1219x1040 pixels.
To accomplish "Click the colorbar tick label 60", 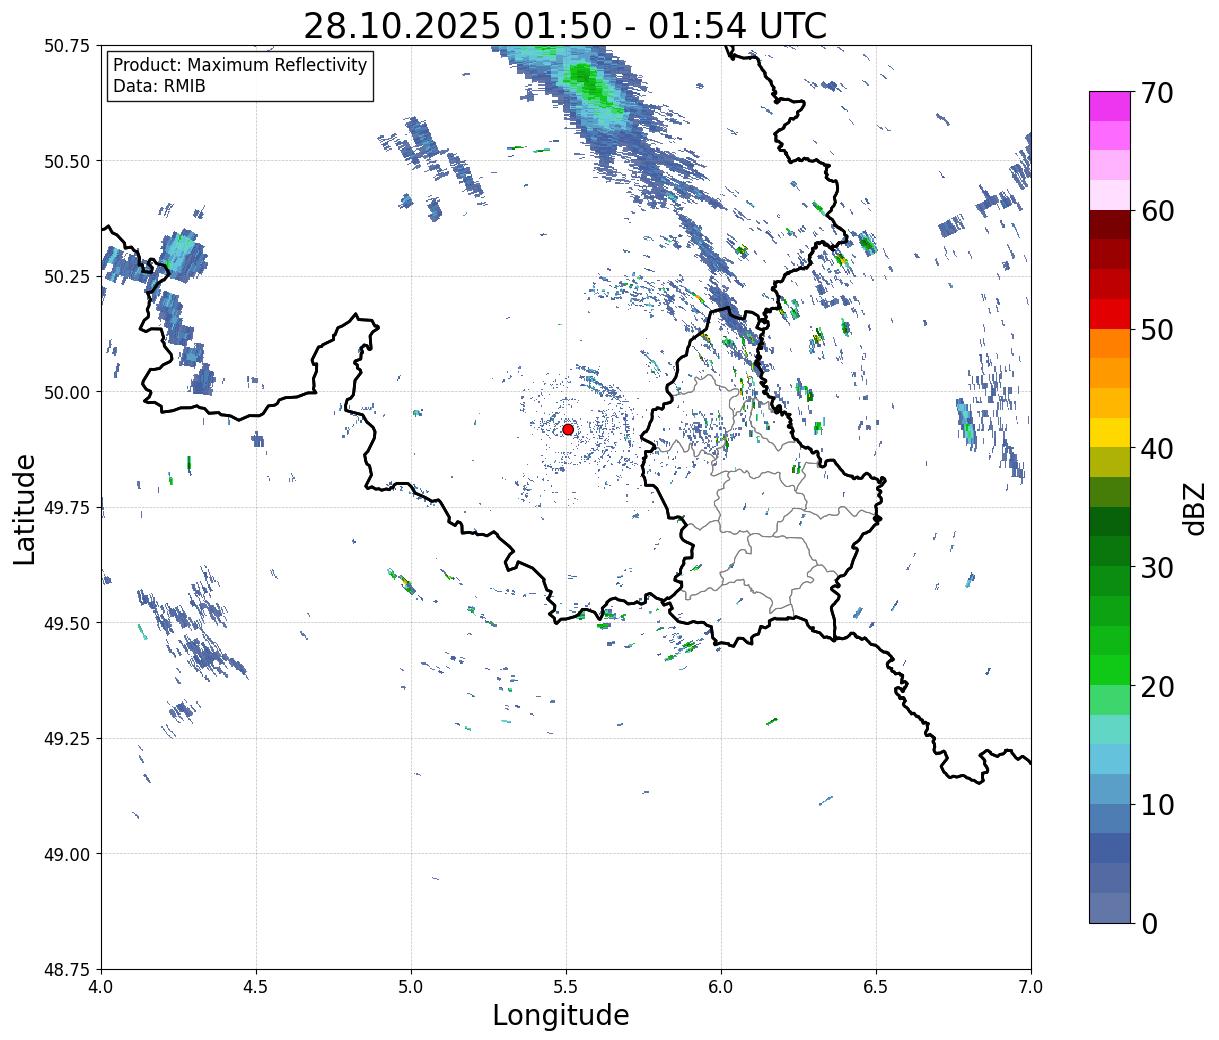I will [1156, 211].
